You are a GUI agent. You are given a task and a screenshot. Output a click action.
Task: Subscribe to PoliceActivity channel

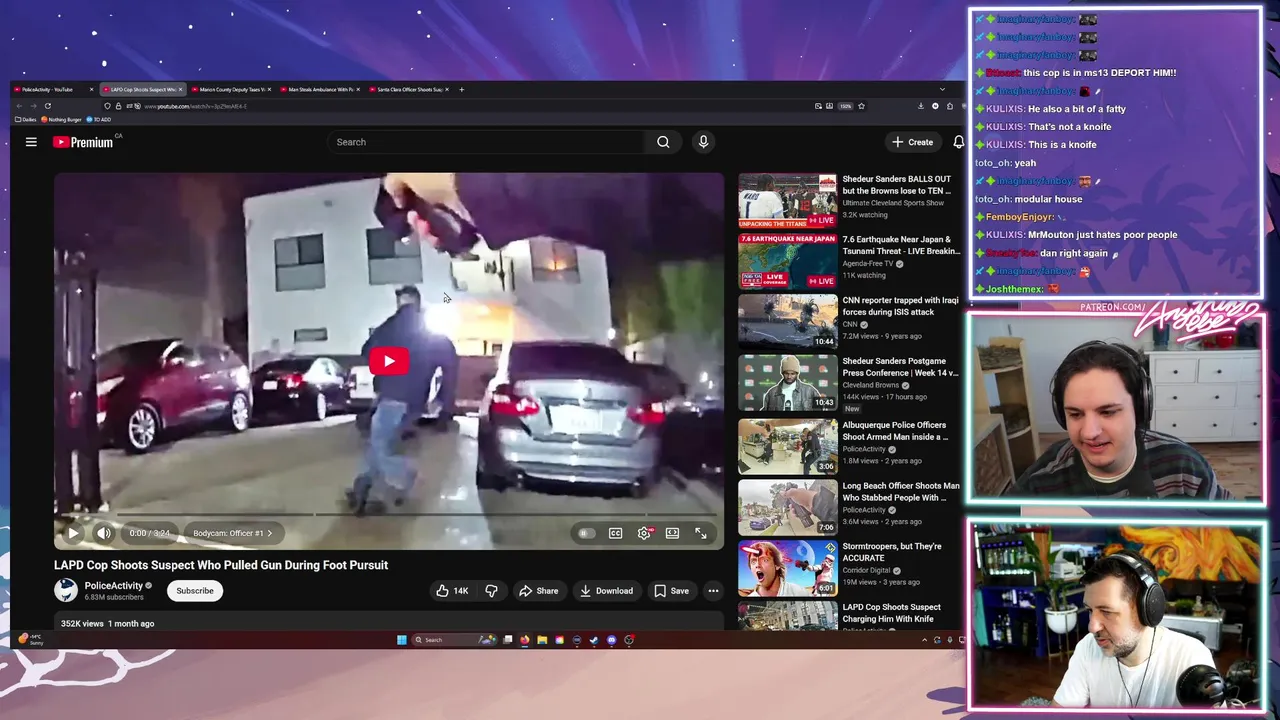coord(195,591)
